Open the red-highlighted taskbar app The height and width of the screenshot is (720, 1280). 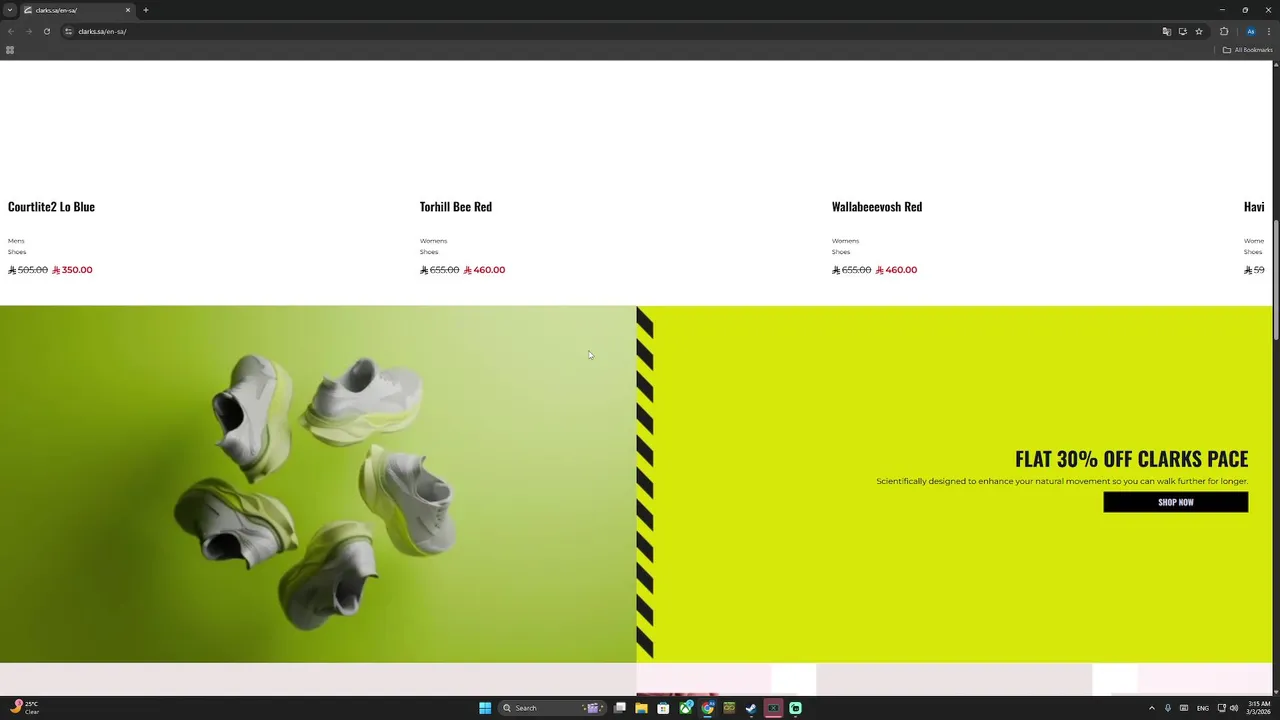click(x=773, y=708)
